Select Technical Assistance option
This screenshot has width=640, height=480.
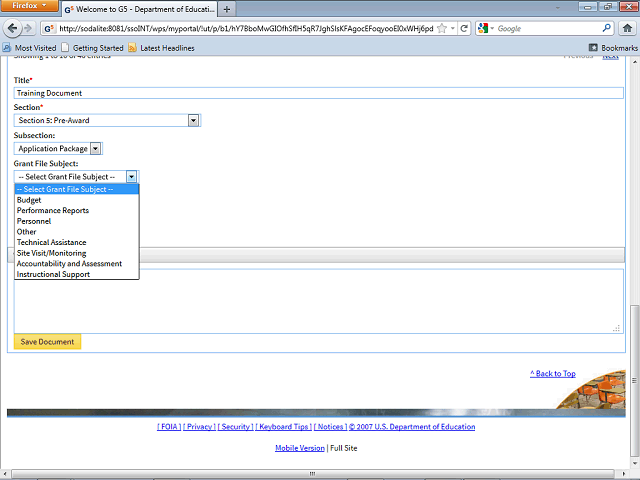tap(77, 242)
